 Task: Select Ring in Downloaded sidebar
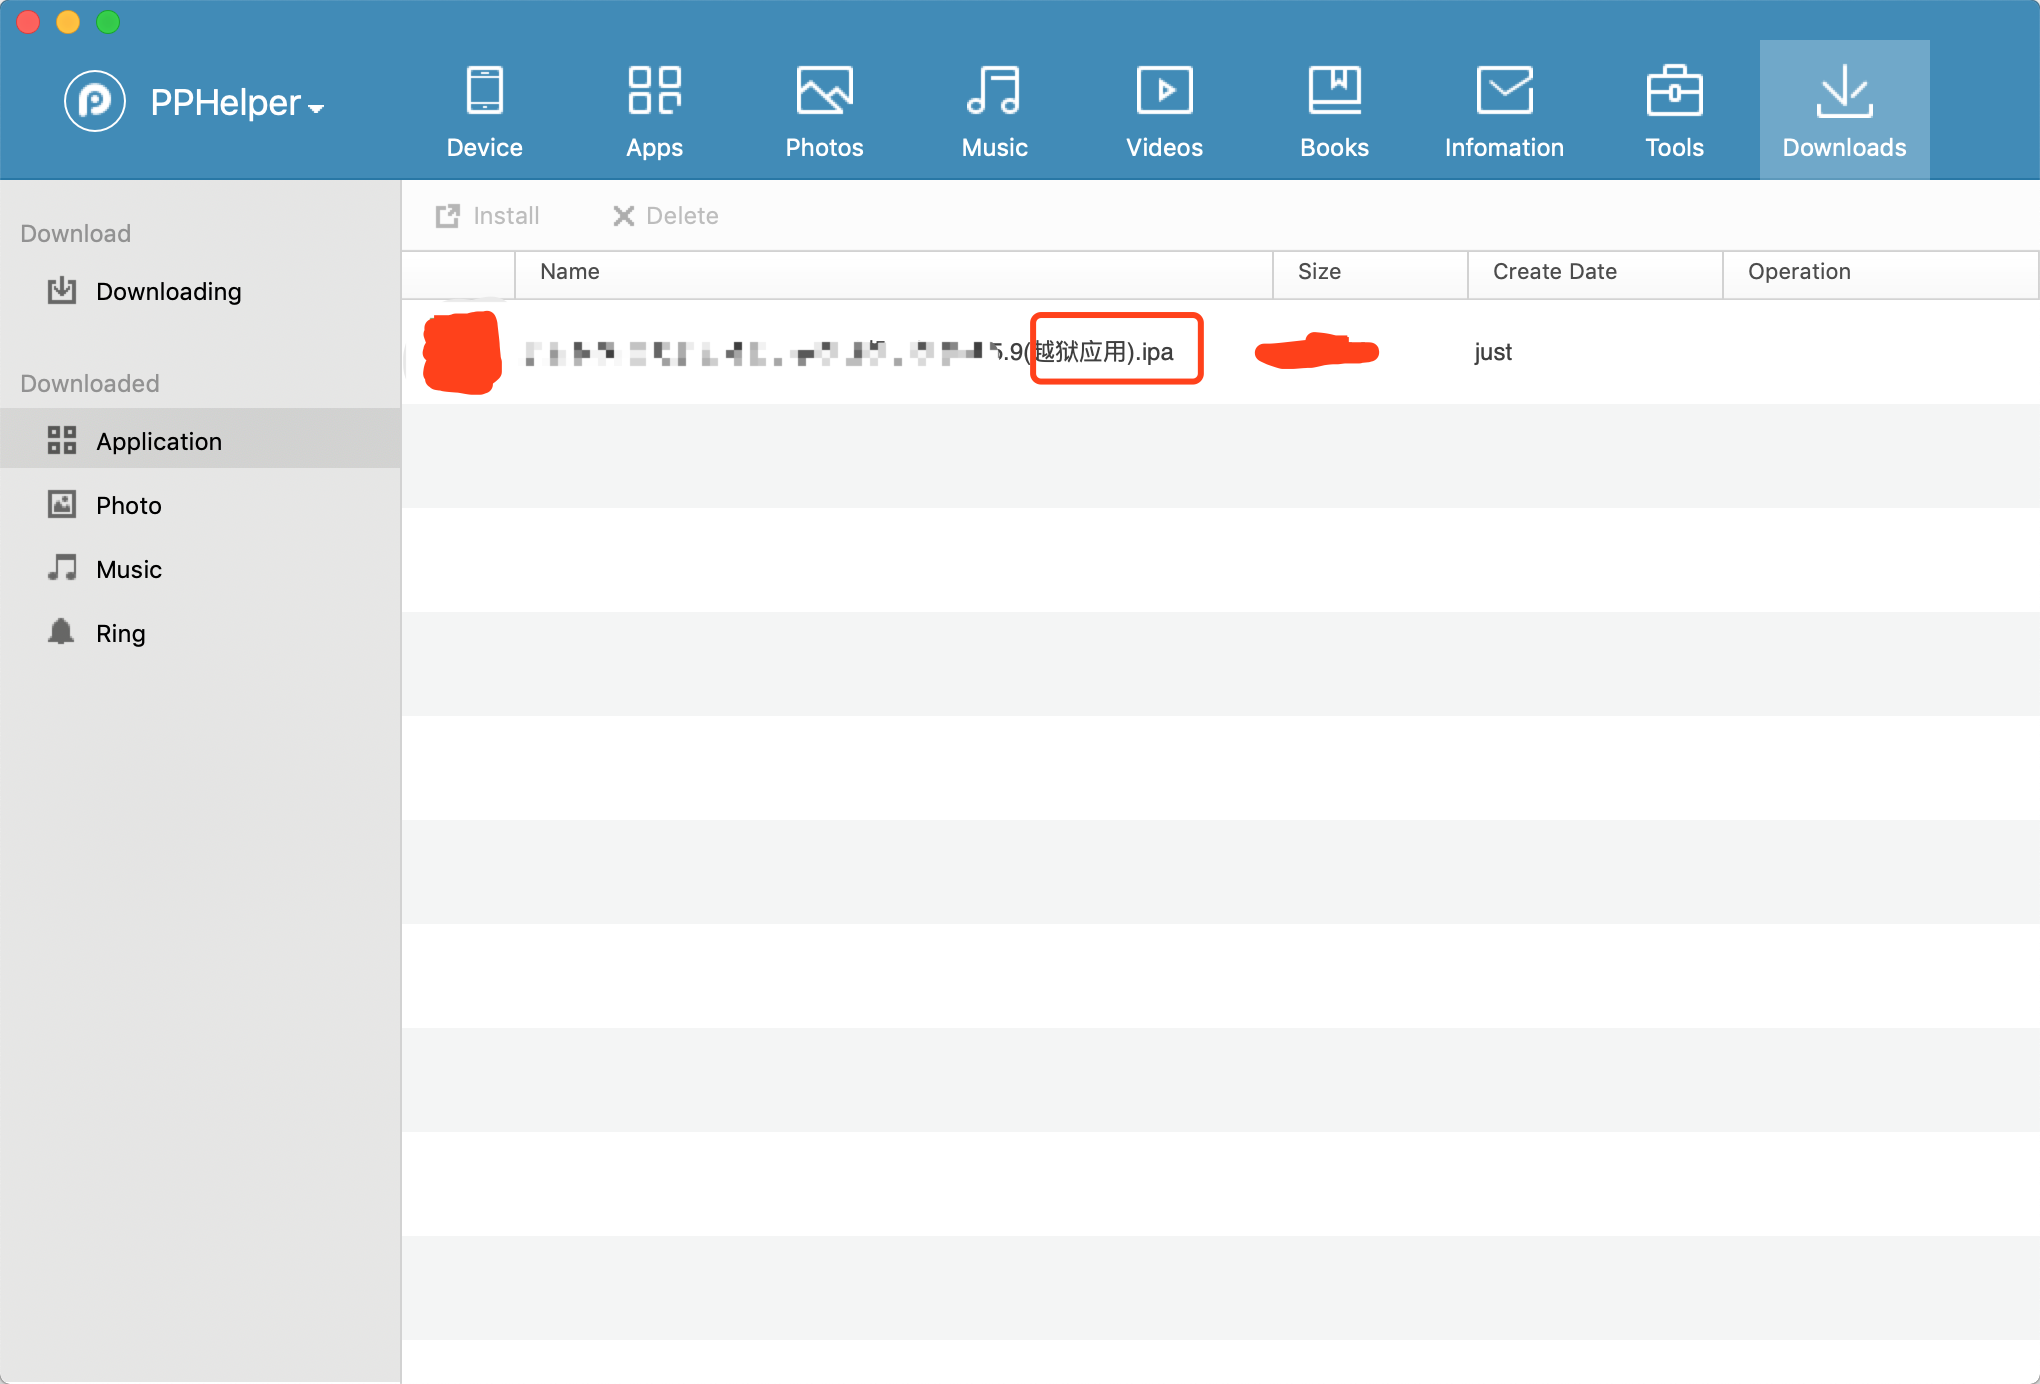120,634
